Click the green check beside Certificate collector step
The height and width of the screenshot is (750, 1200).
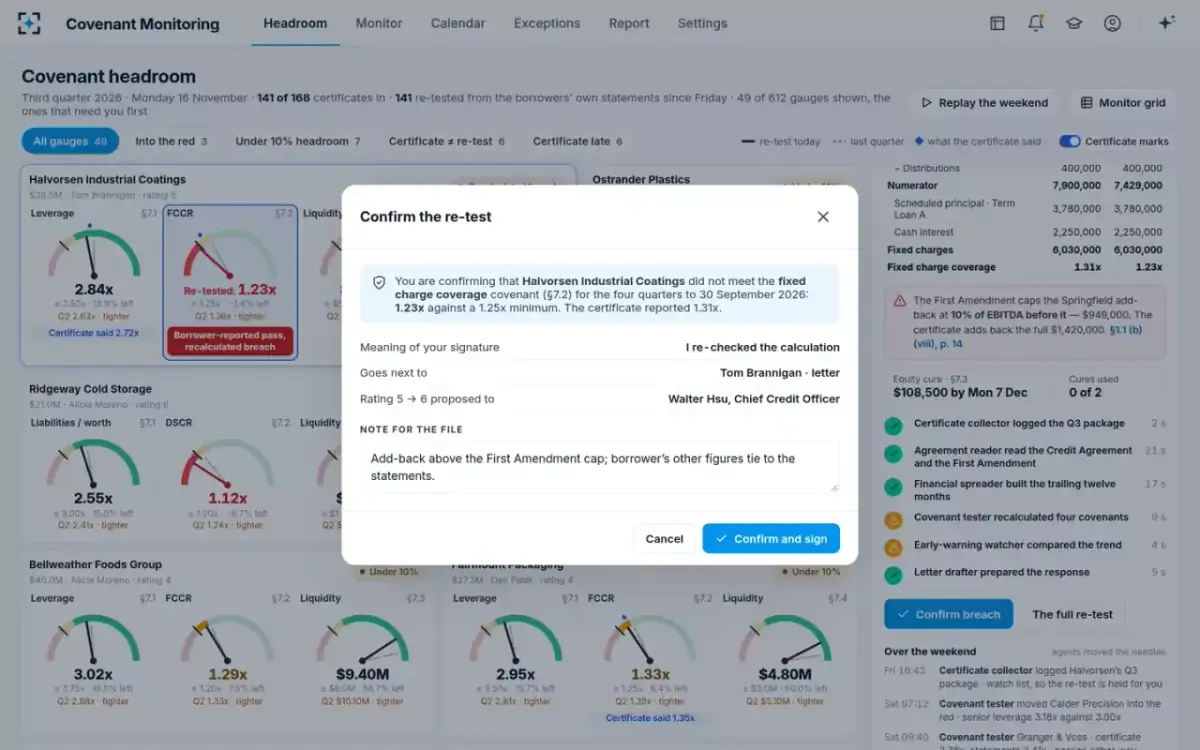pyautogui.click(x=893, y=425)
